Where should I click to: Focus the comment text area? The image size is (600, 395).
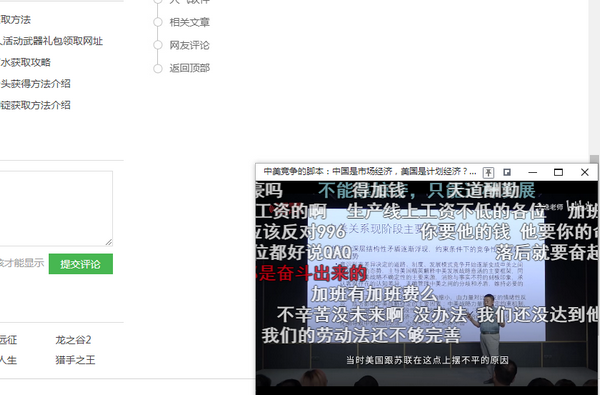(55, 209)
